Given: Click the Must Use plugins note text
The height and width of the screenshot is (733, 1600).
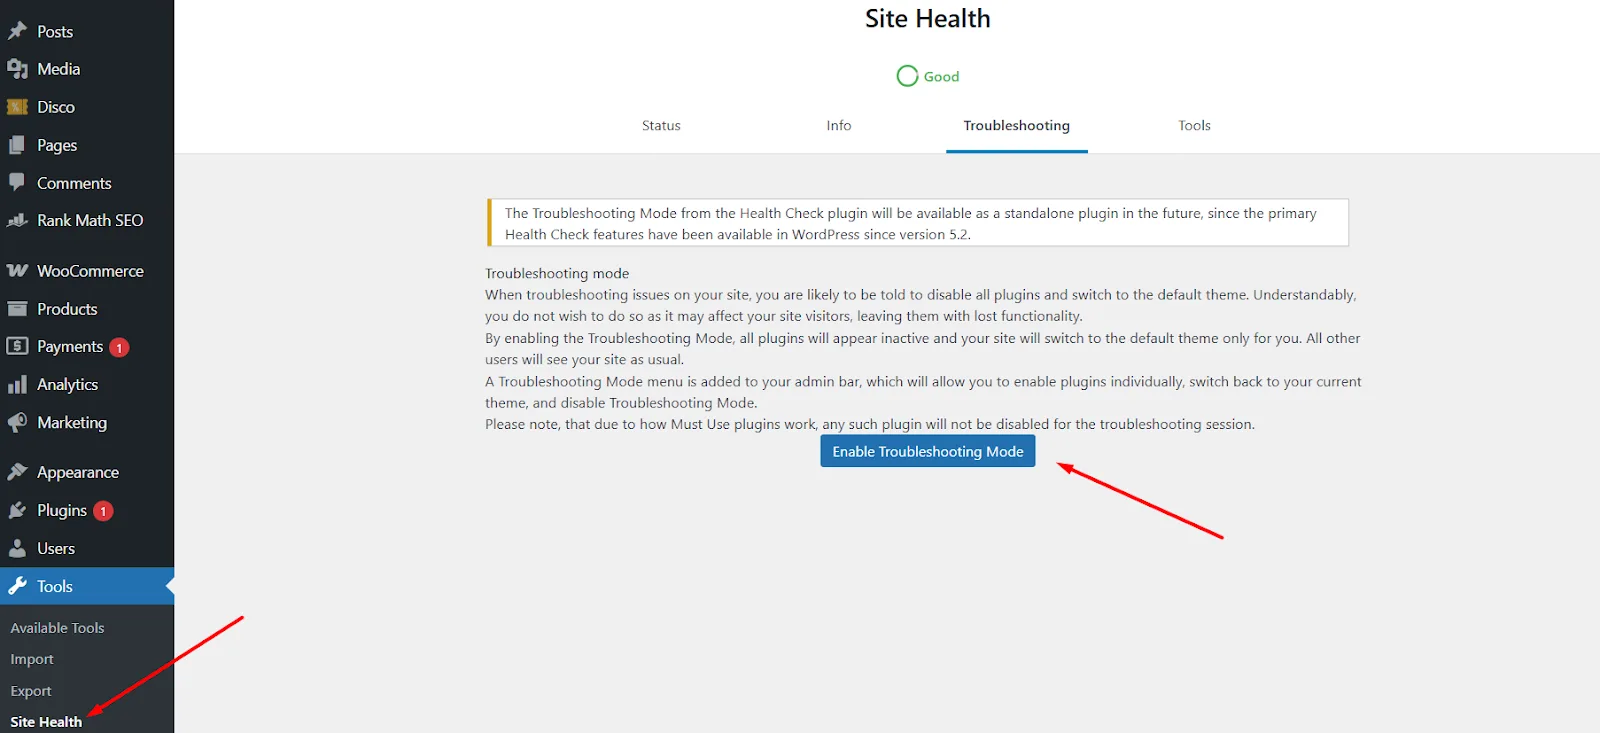Looking at the screenshot, I should pos(870,424).
